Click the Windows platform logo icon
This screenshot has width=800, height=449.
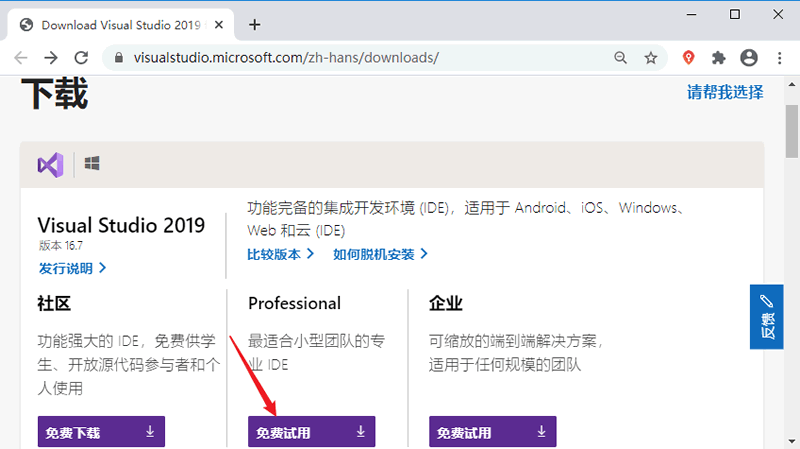92,163
